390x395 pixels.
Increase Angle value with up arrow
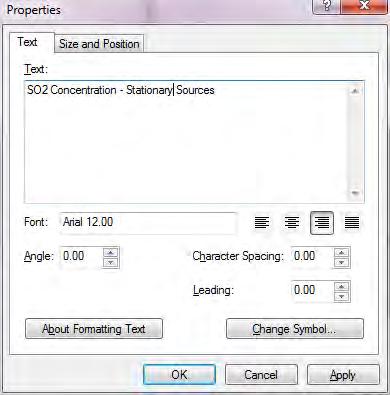tap(111, 253)
